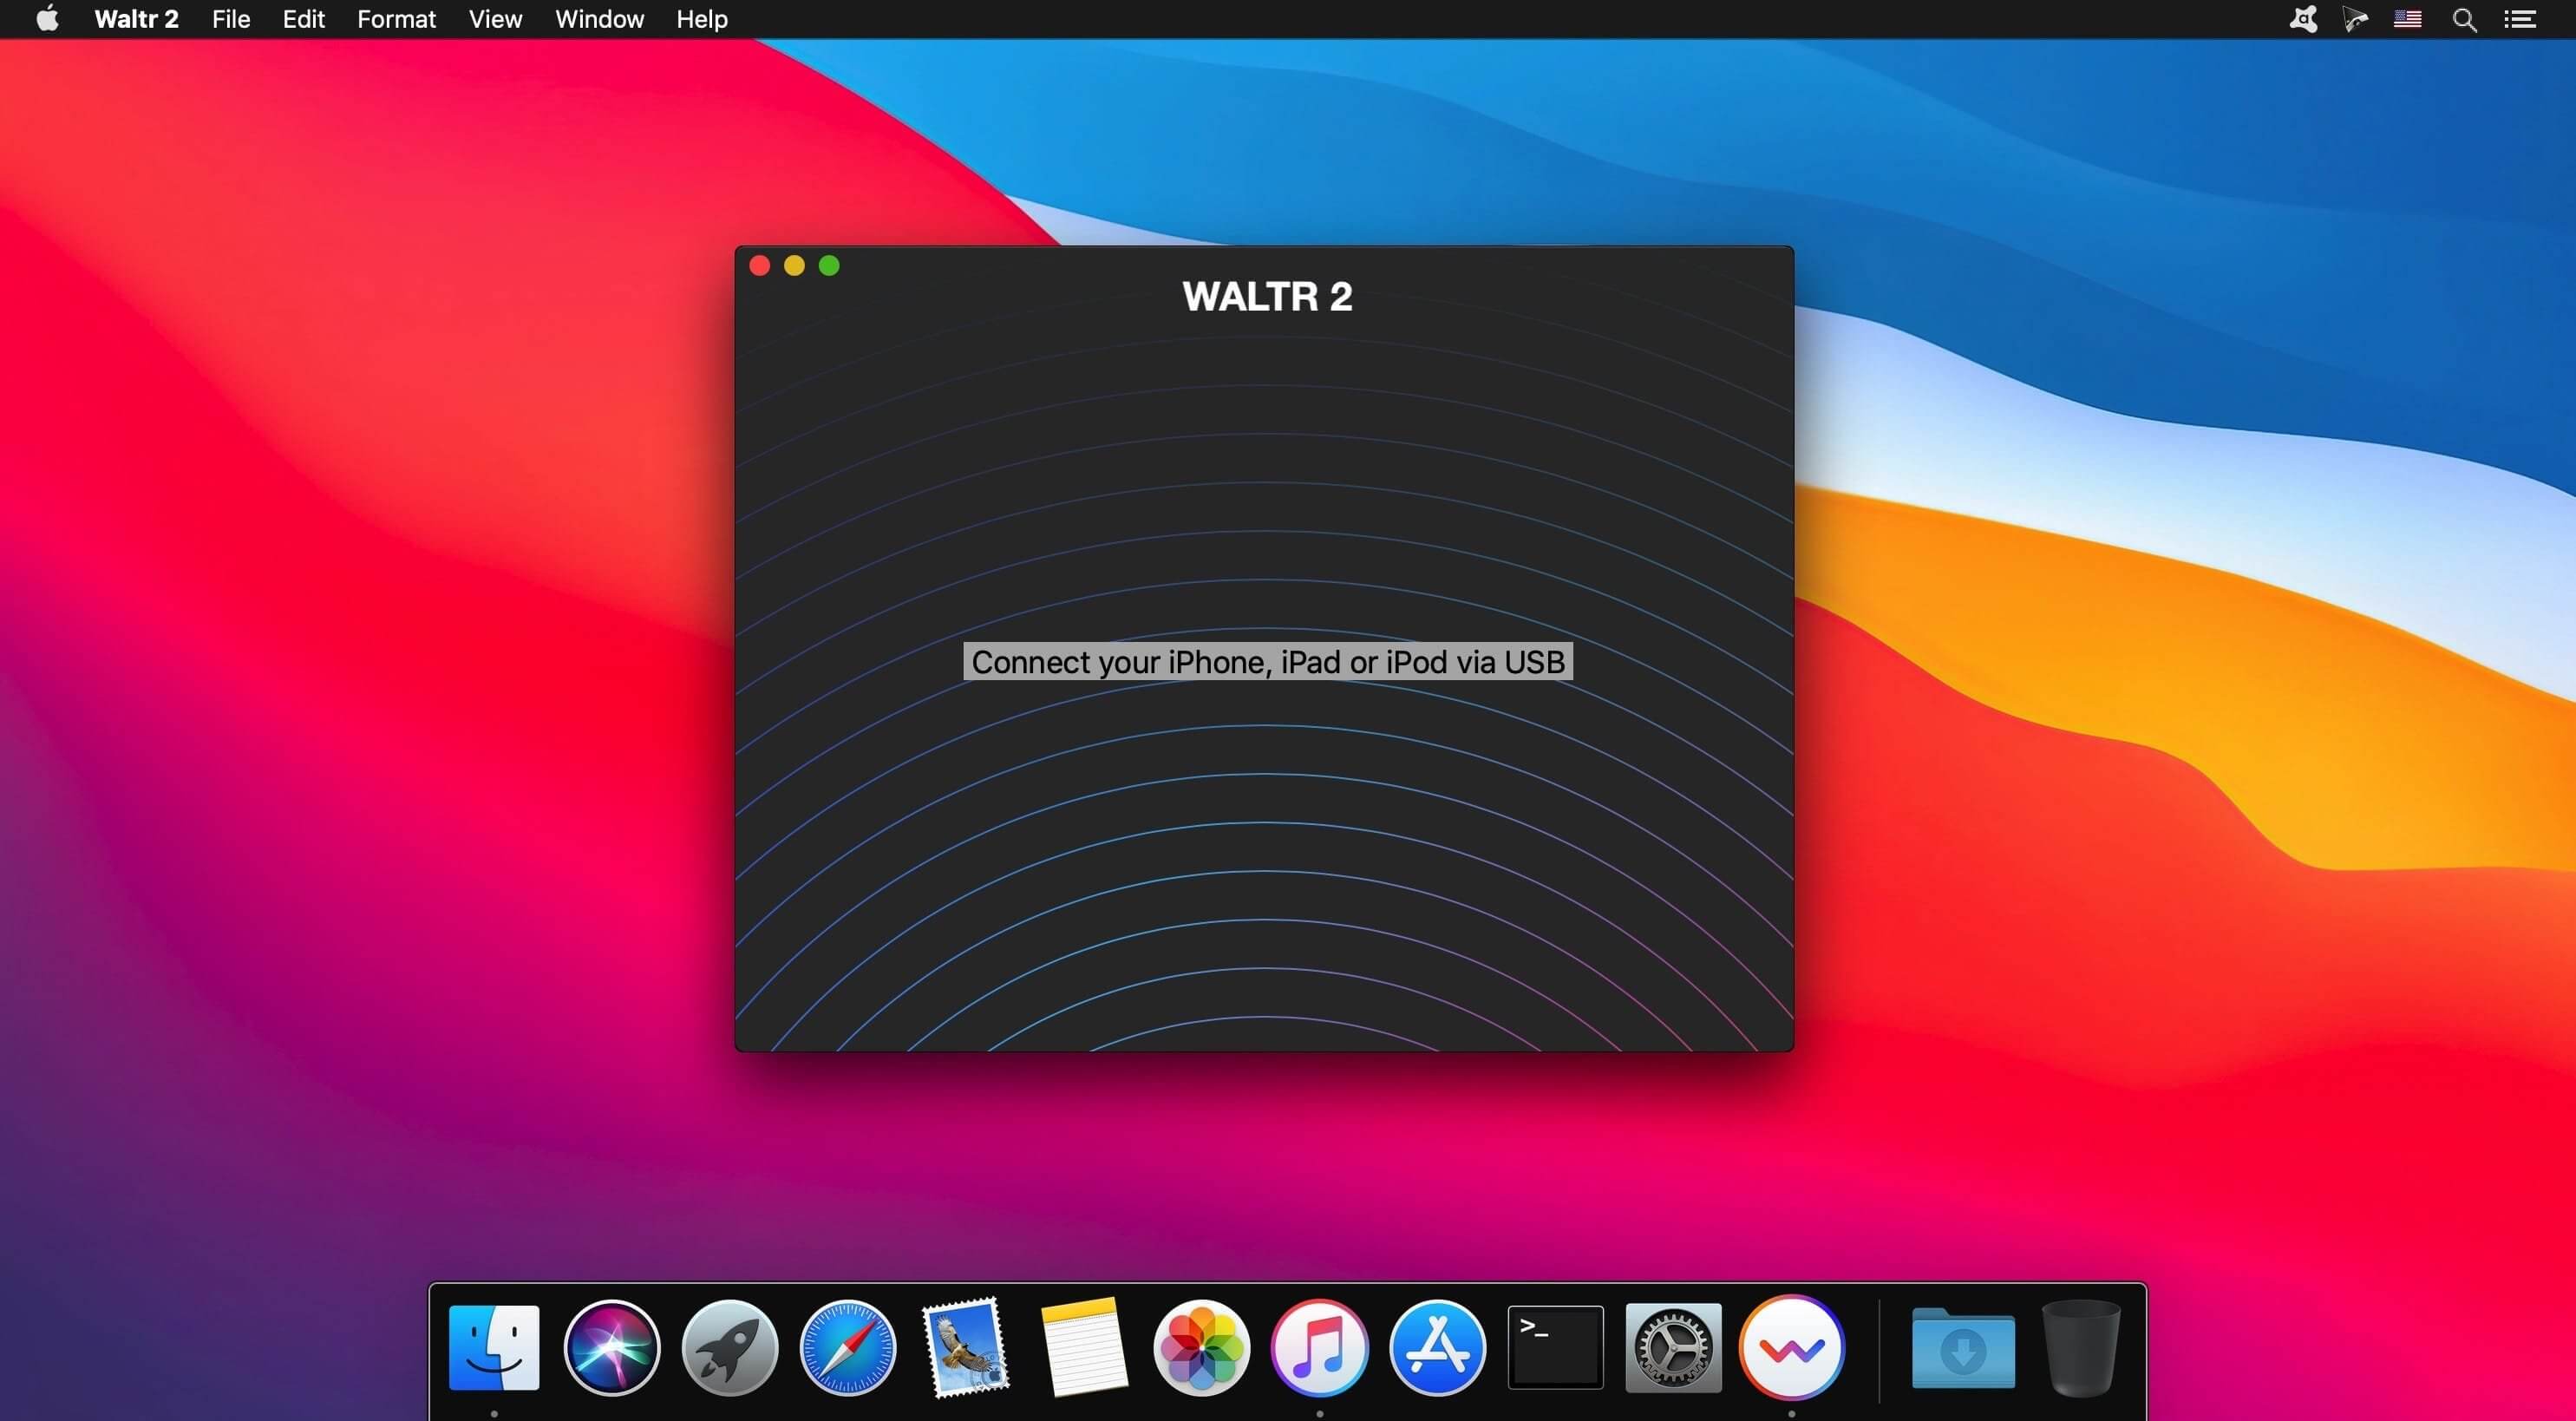Open the Mail stamp icon in Dock
The image size is (2576, 1421).
[965, 1347]
